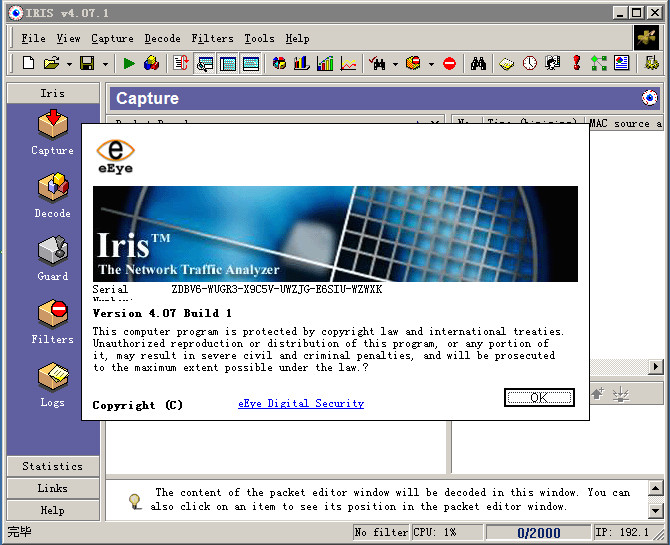Open the Capture menu
This screenshot has height=545, width=670.
(x=112, y=38)
